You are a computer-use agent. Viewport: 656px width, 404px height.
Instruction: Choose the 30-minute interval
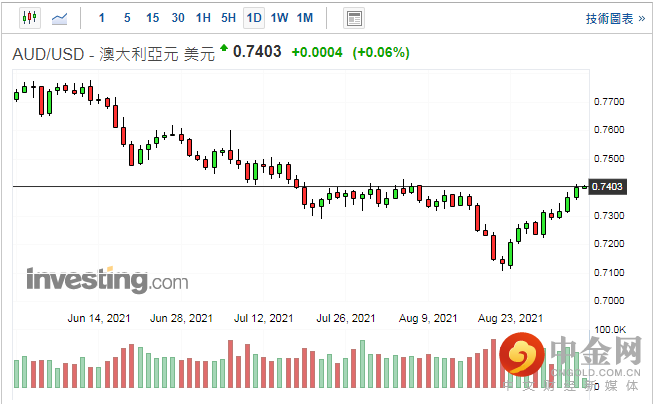pos(178,18)
